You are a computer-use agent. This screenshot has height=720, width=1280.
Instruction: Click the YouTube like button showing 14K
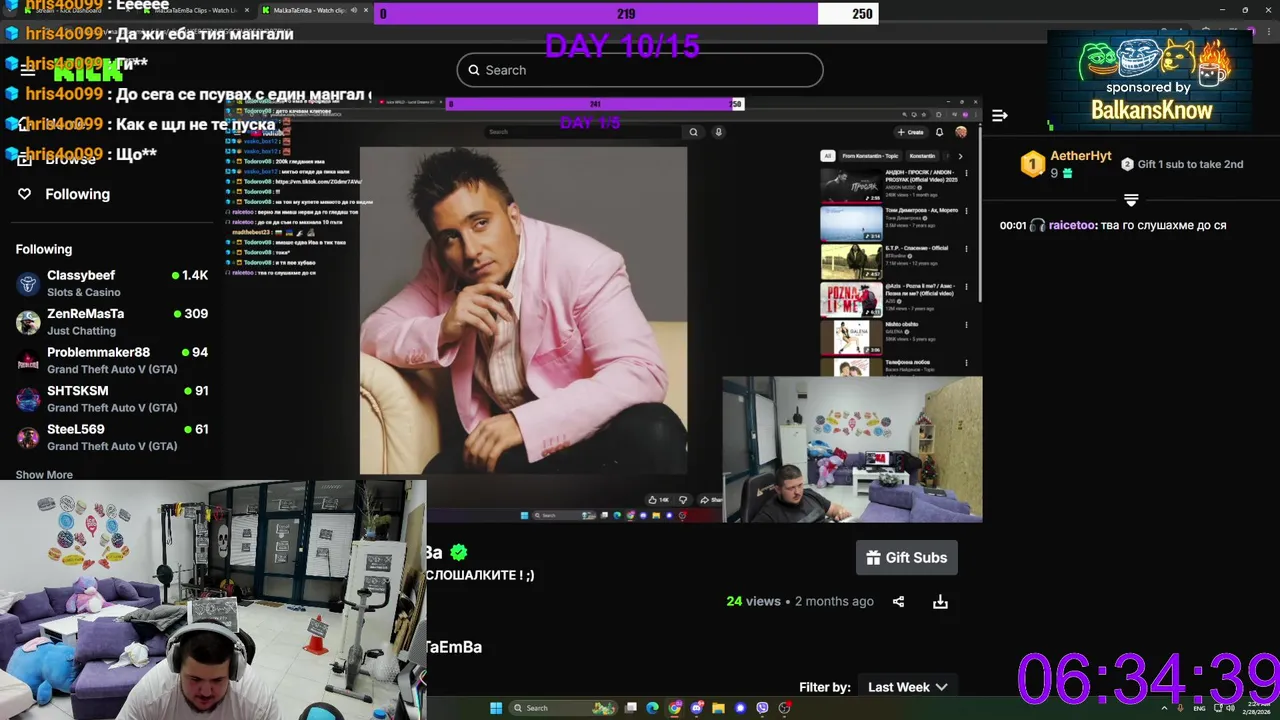658,499
